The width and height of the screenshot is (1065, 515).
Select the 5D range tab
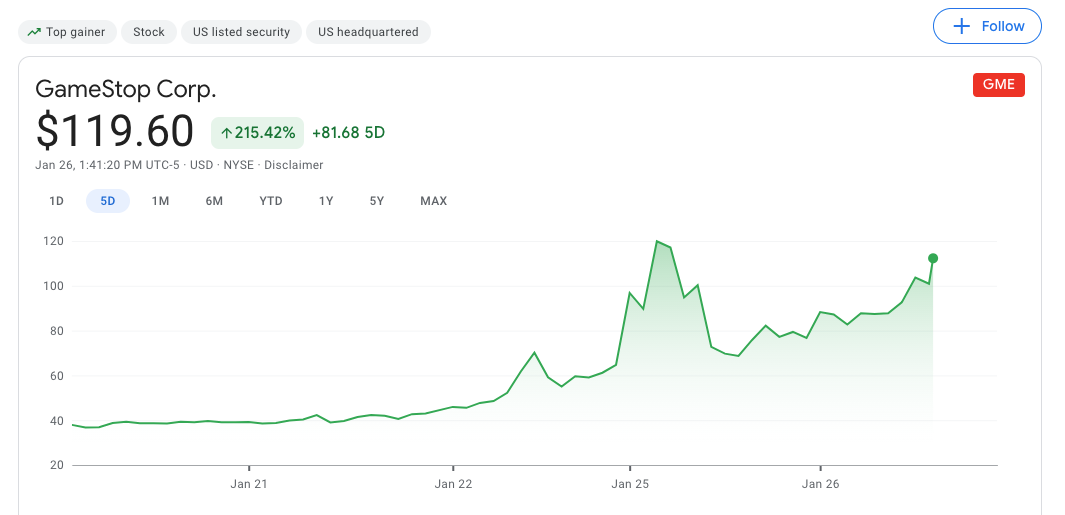click(x=108, y=201)
